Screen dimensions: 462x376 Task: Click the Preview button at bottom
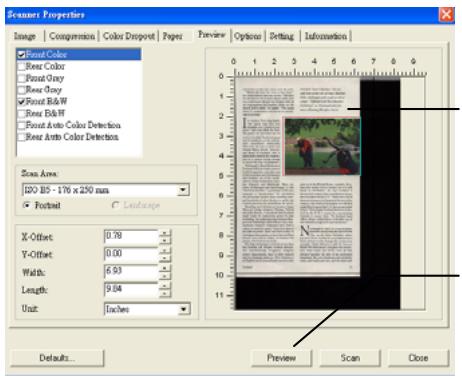point(282,358)
